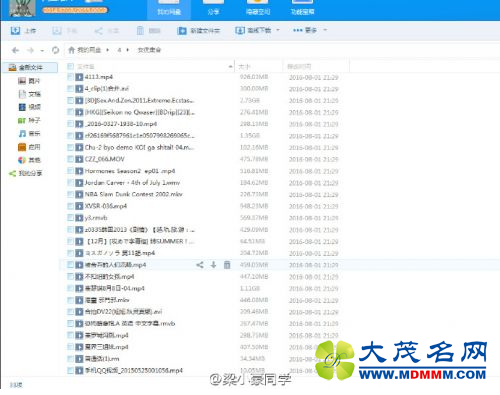The height and width of the screenshot is (395, 500).
Task: Select the file Chu-2 byo demo KOI ga shitai
Action: click(x=139, y=147)
